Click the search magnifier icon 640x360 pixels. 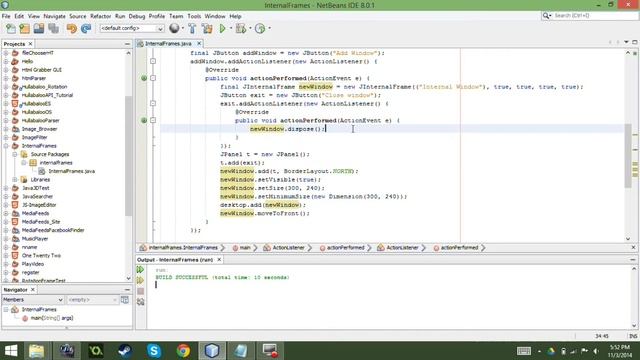[x=546, y=16]
